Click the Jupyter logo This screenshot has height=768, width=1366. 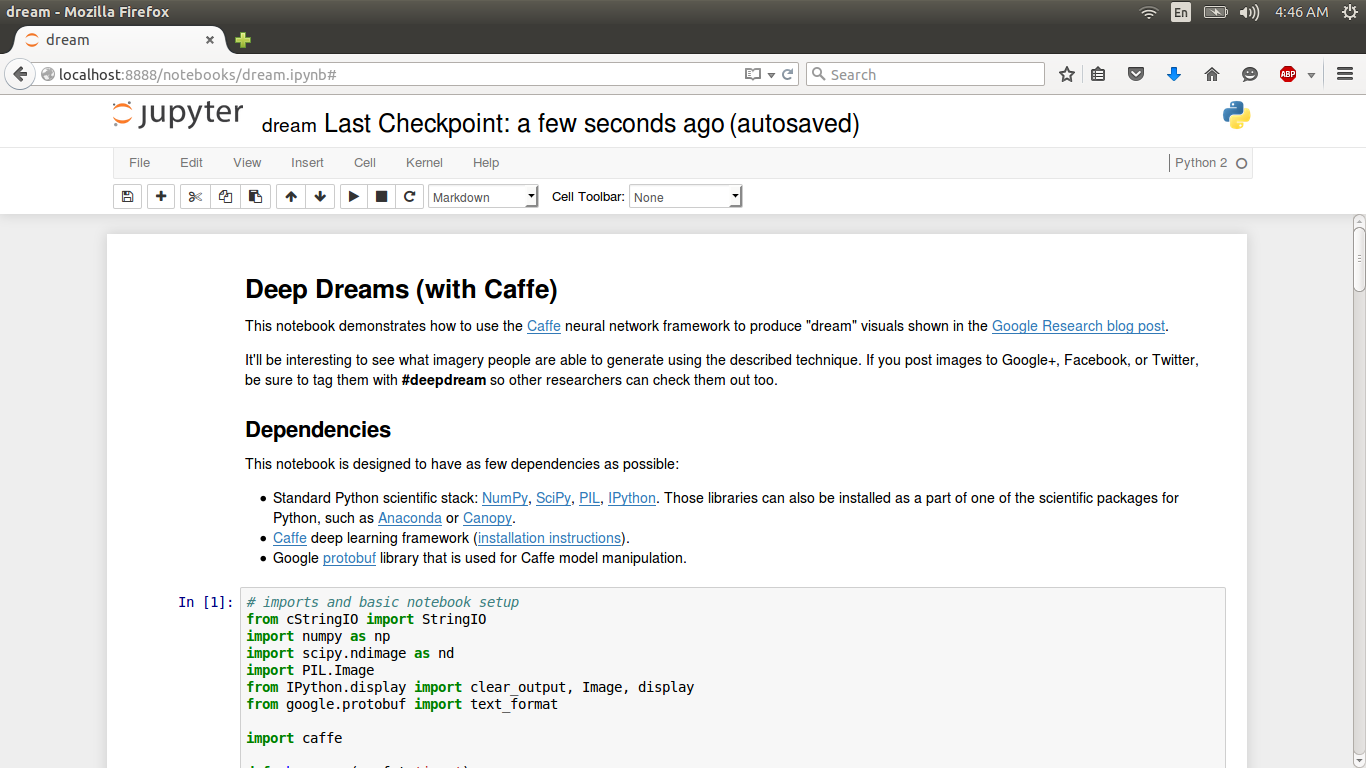coord(178,114)
